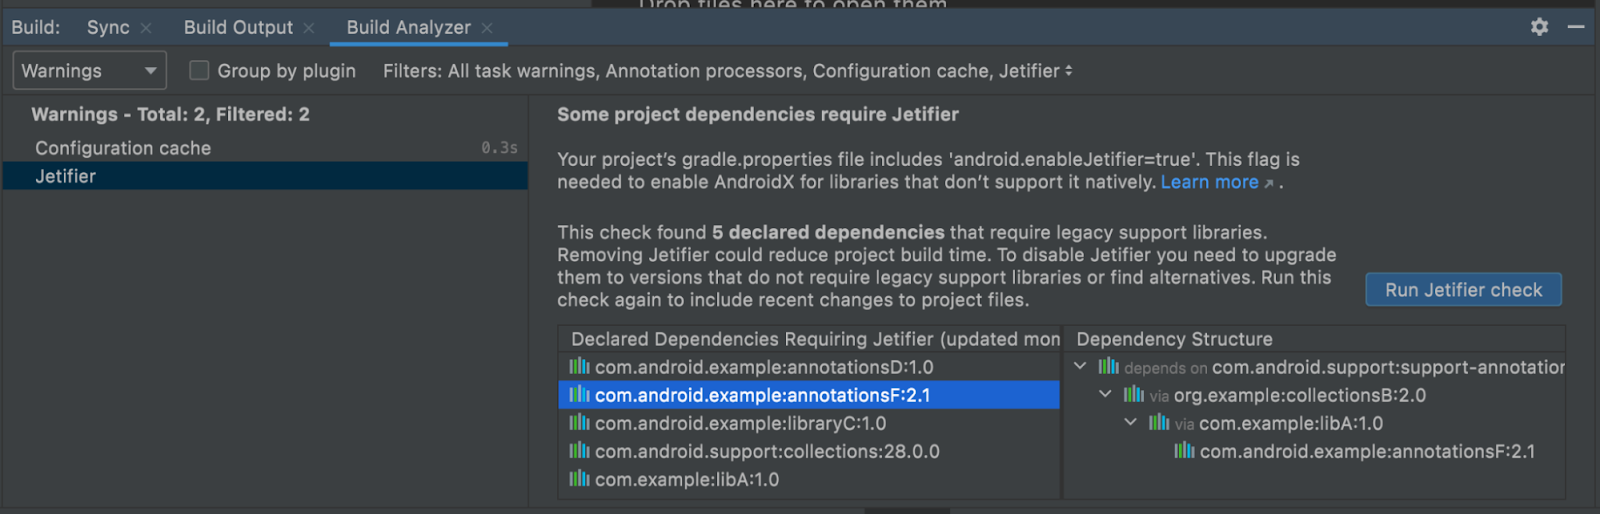Enable the Group by plugin checkbox
Screen dimensions: 1600x515
point(199,71)
